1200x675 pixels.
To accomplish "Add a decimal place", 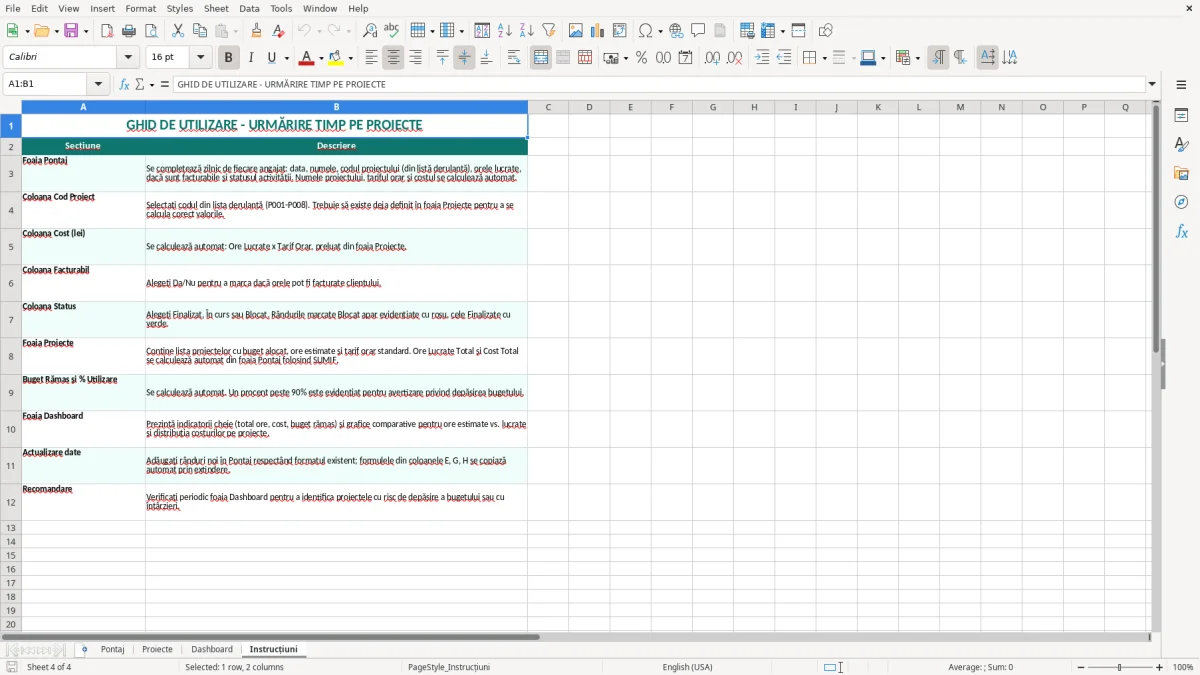I will [x=713, y=58].
